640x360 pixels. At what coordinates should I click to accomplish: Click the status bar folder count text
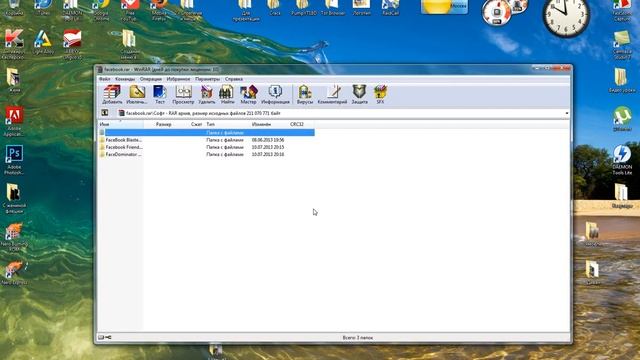[x=358, y=338]
